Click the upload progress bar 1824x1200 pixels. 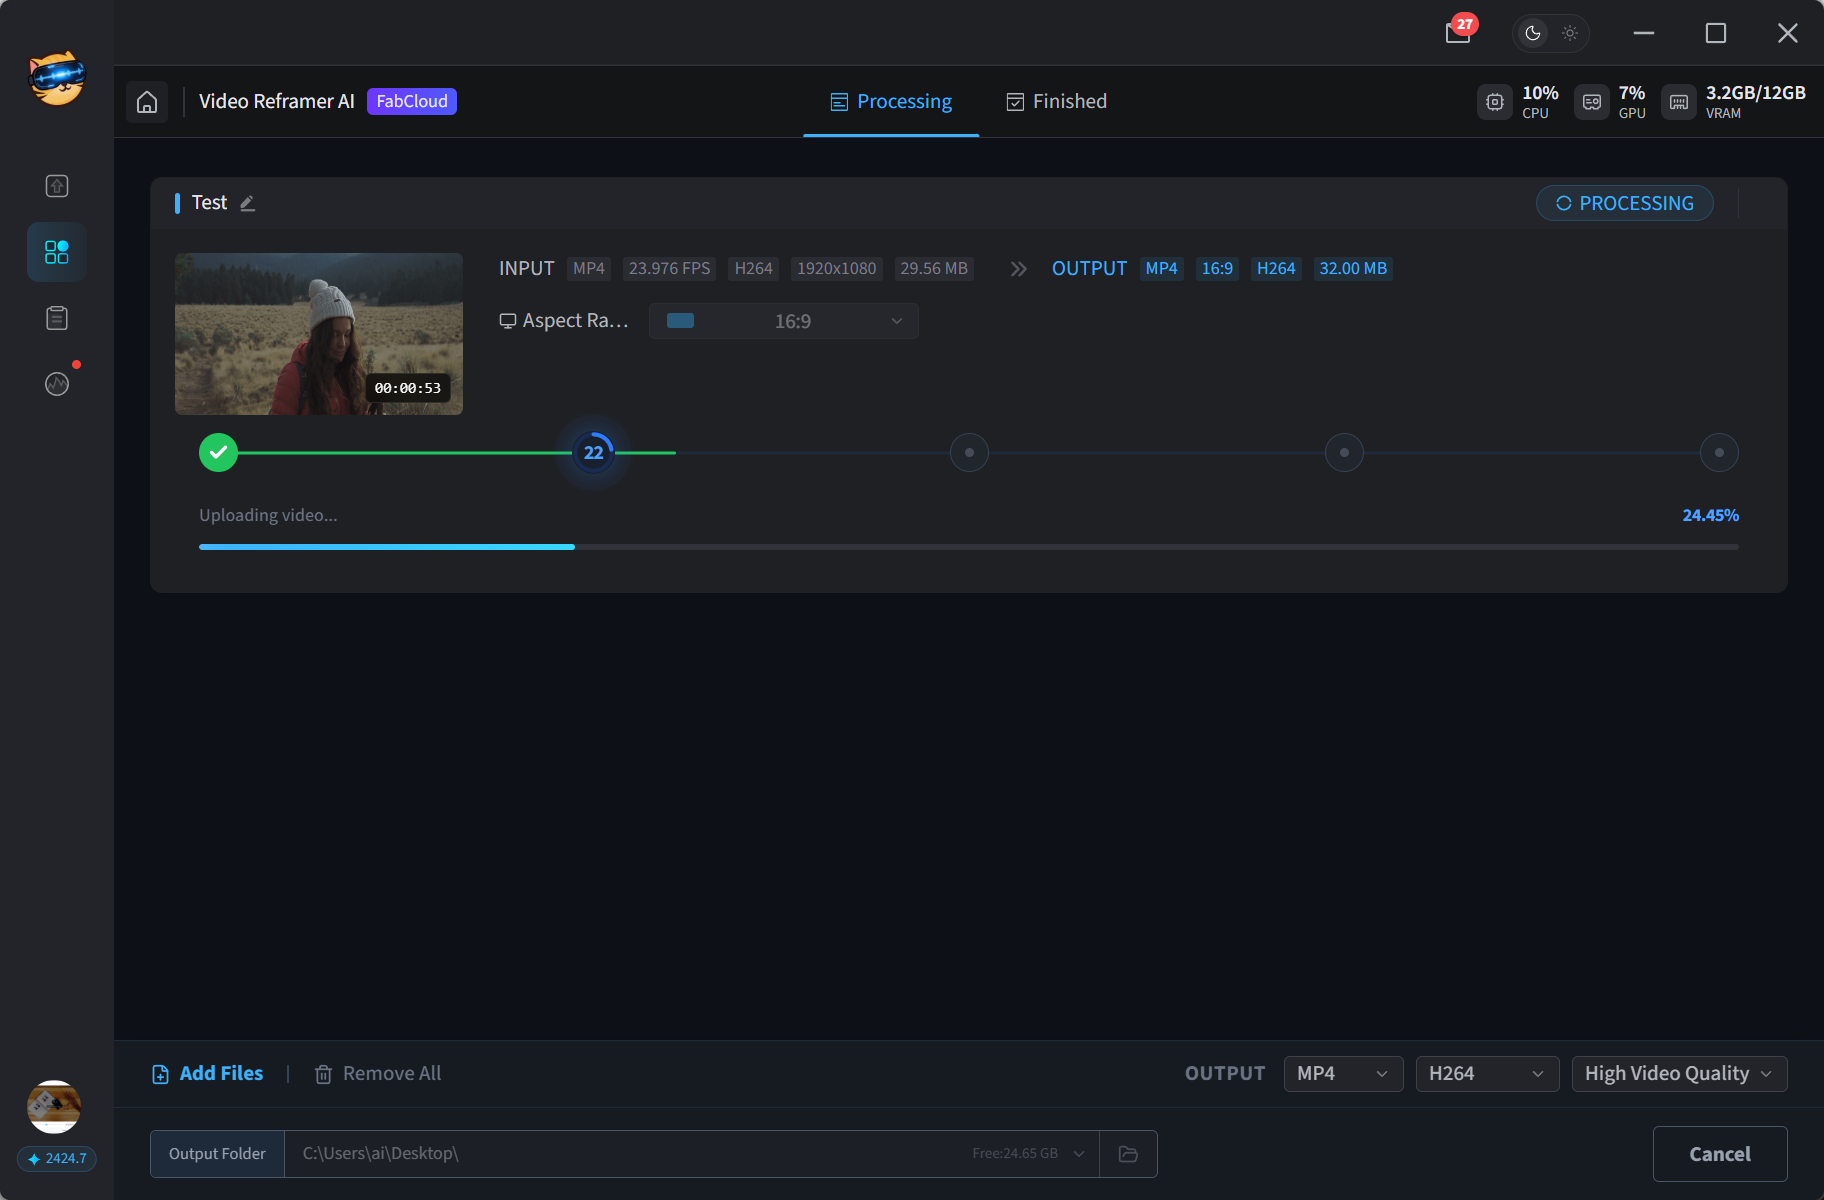pyautogui.click(x=969, y=547)
